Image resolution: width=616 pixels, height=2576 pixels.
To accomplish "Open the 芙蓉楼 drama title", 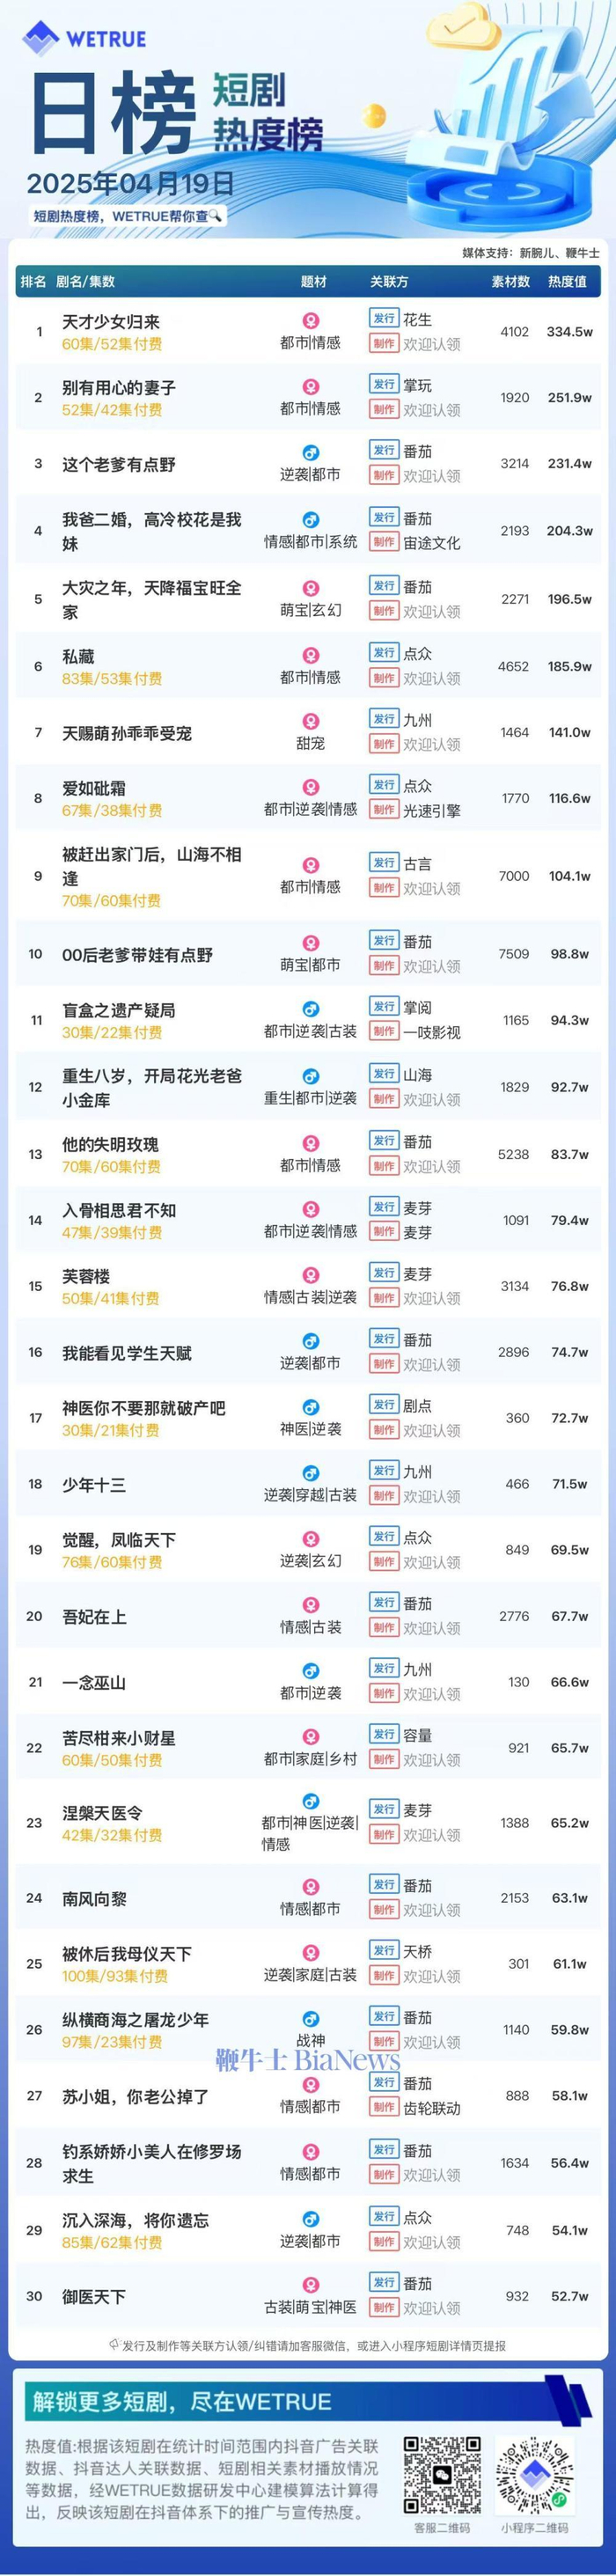I will [x=86, y=1276].
